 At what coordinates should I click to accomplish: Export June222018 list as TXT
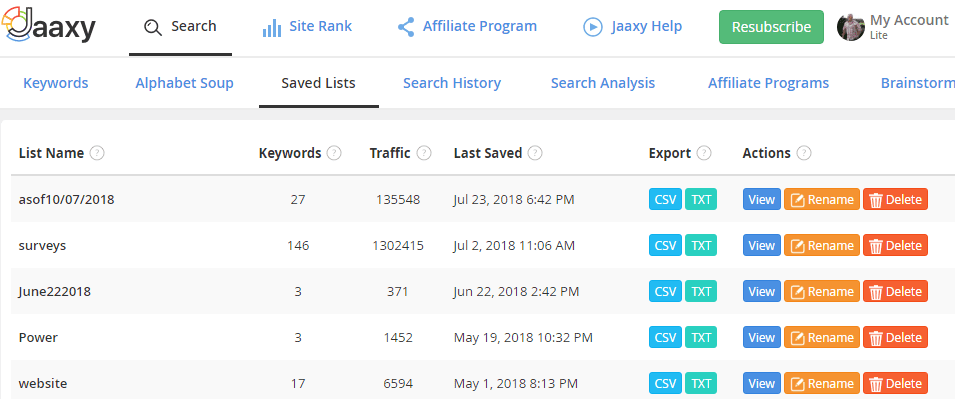[701, 291]
